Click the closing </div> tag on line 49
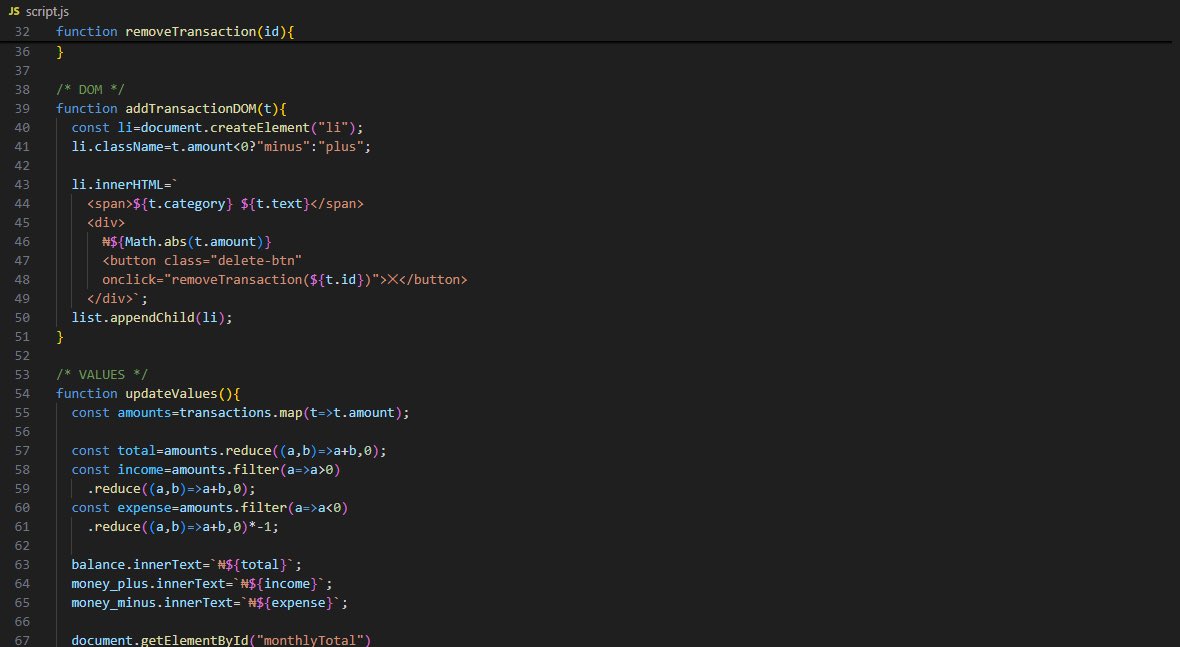Viewport: 1180px width, 647px height. pos(110,299)
